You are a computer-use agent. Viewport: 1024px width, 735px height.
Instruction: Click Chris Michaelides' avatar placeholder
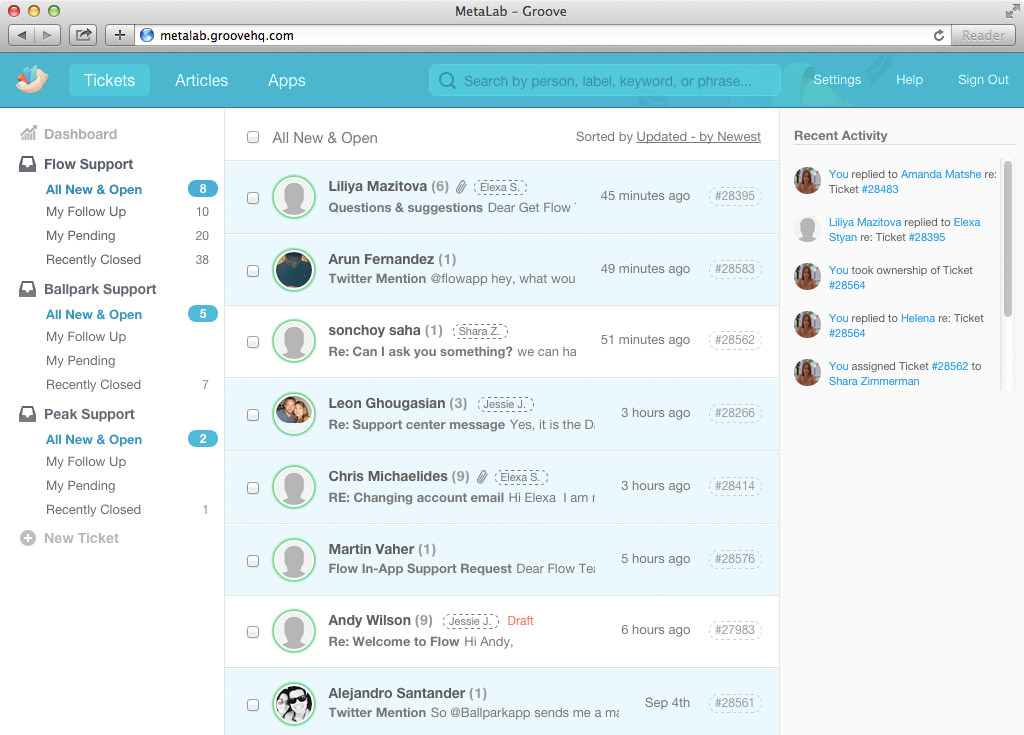point(294,487)
